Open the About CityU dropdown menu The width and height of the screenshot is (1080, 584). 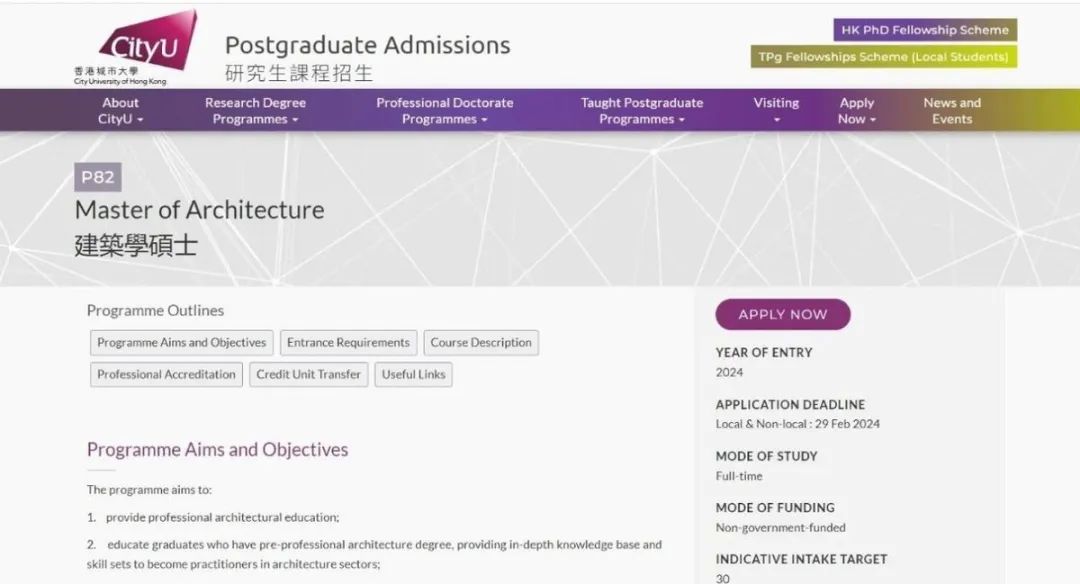(x=120, y=111)
